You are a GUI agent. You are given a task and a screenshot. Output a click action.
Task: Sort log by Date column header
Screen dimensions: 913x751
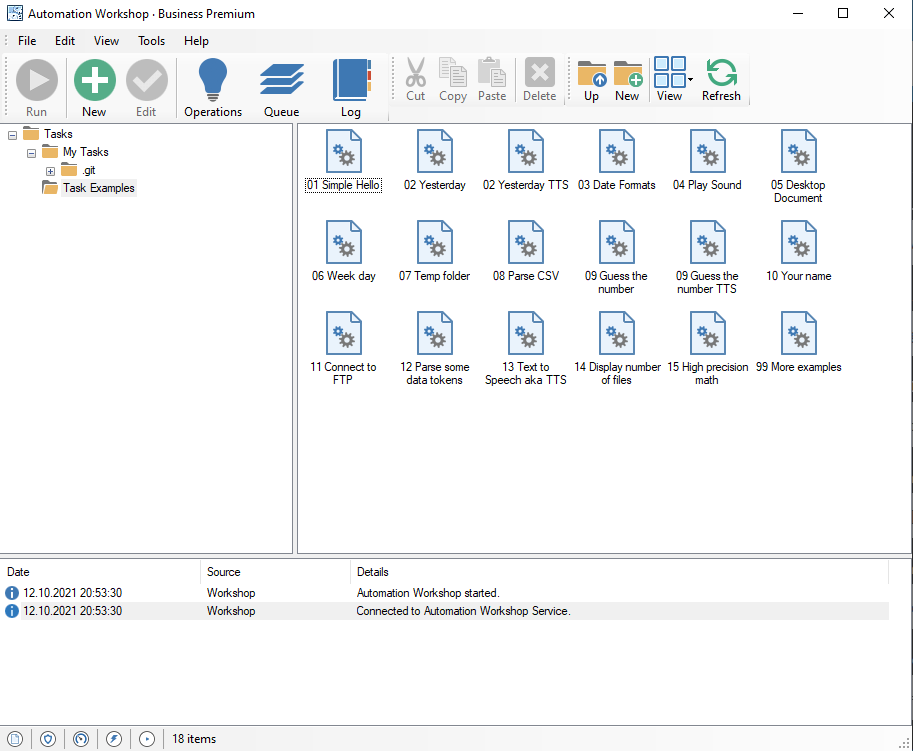[100, 572]
